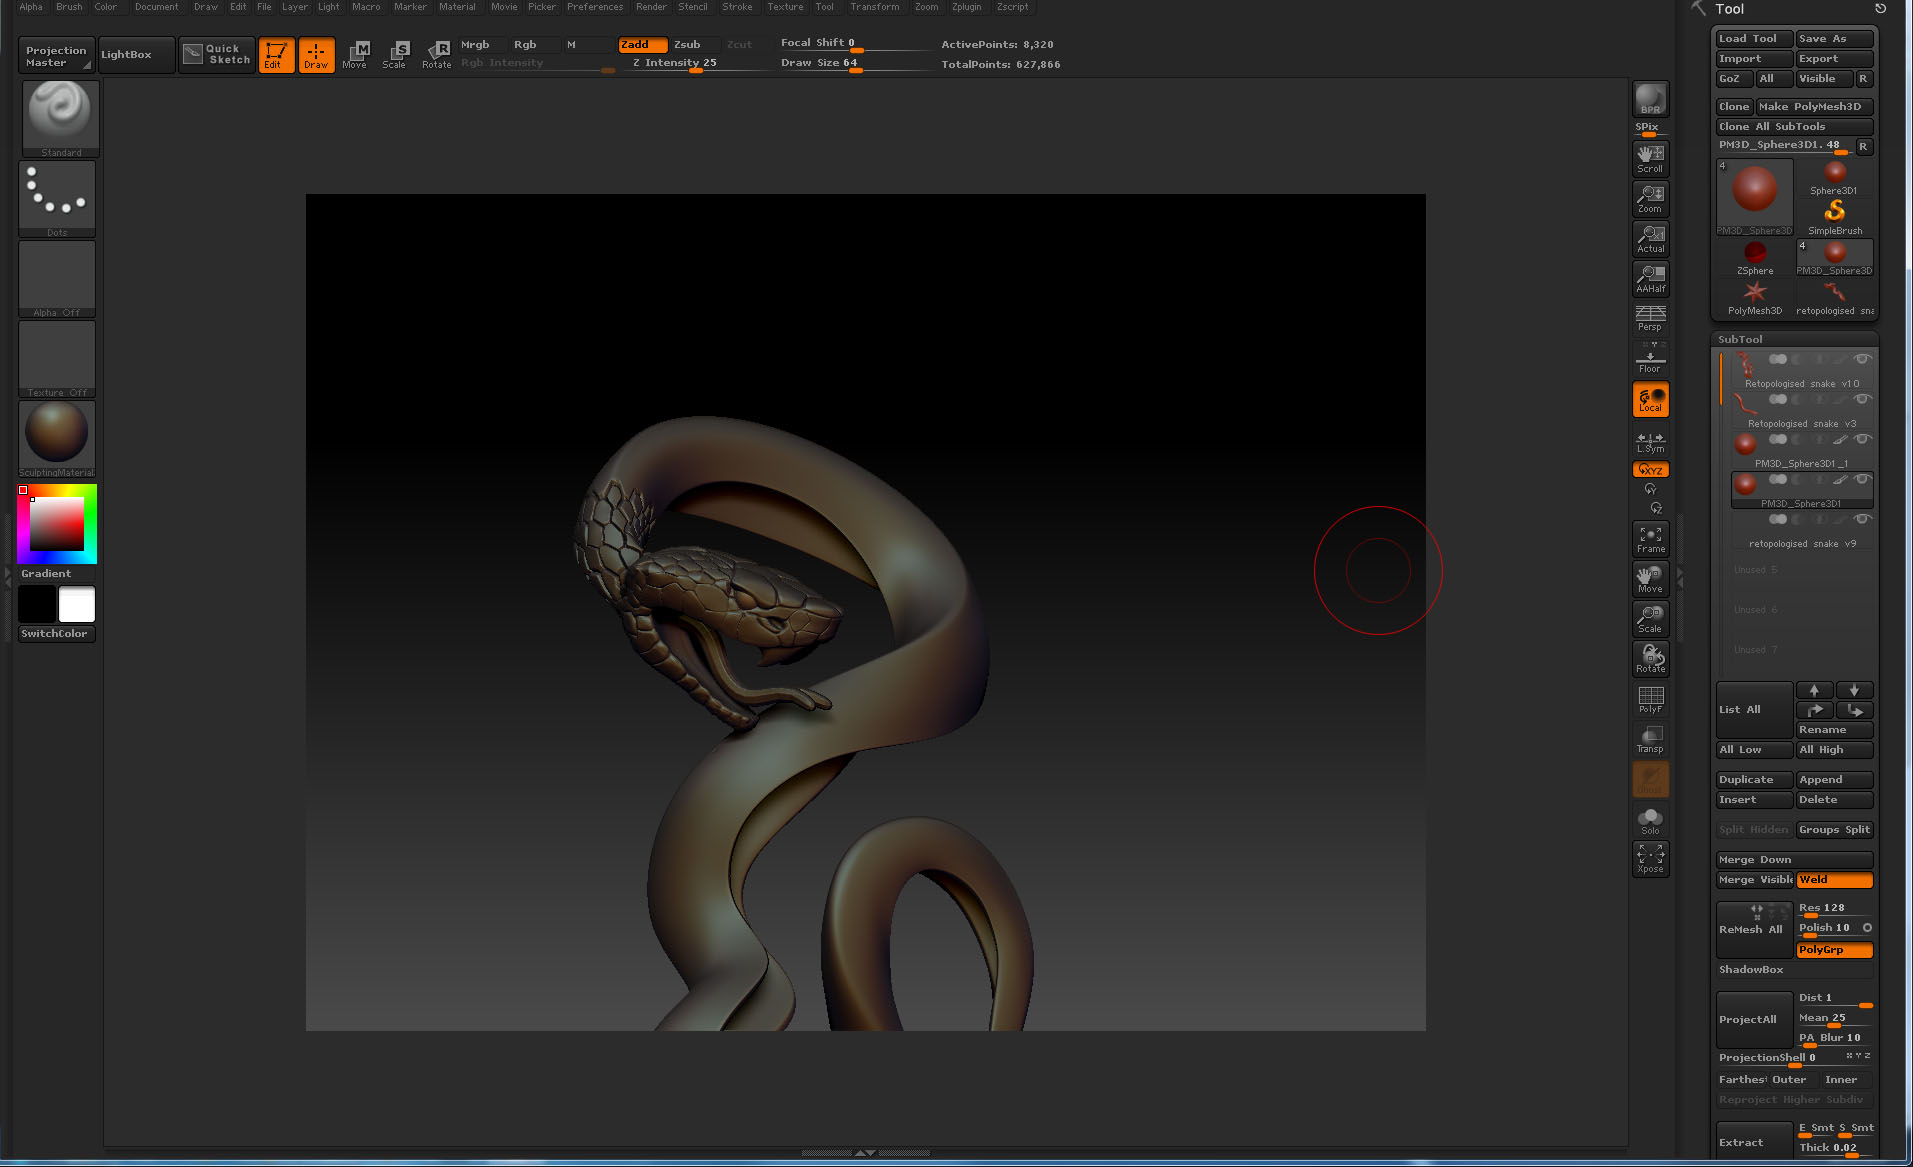Open the Render menu

(x=650, y=7)
